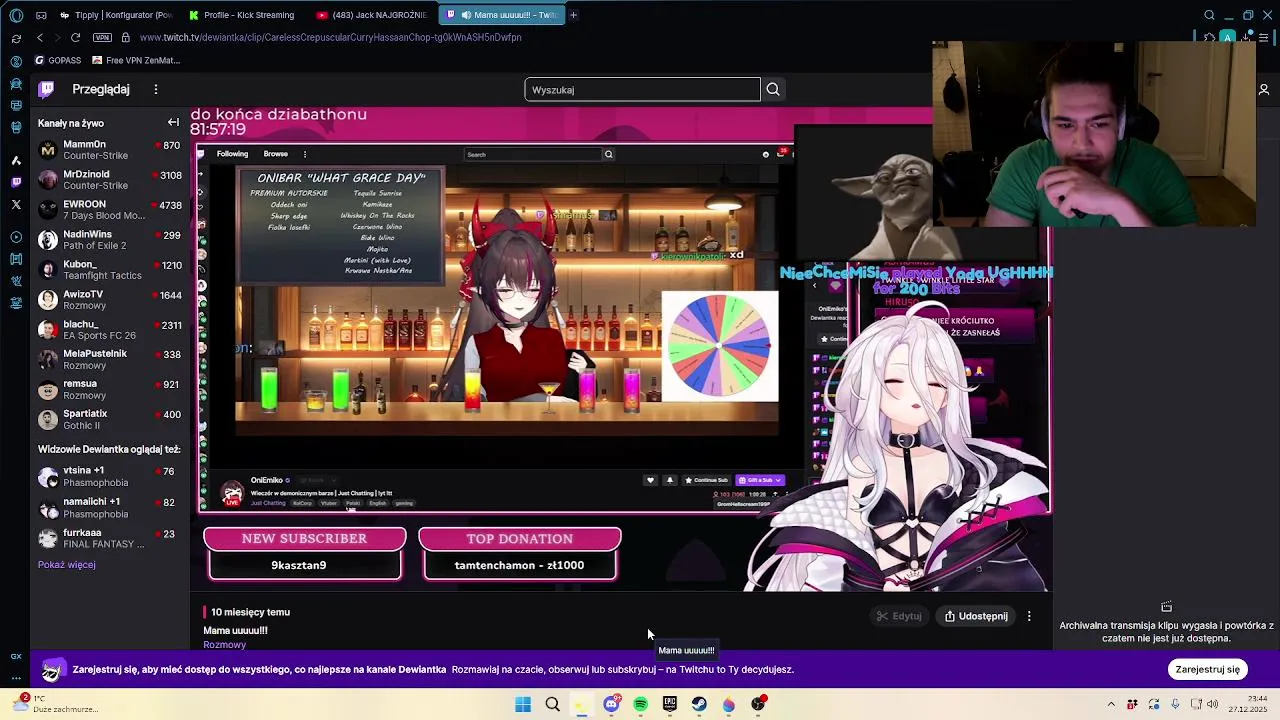Open vtsina +1 Phasmophobia channel

[x=110, y=476]
